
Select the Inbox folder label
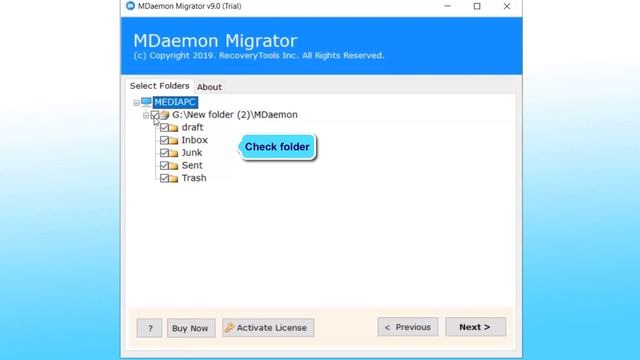click(194, 140)
